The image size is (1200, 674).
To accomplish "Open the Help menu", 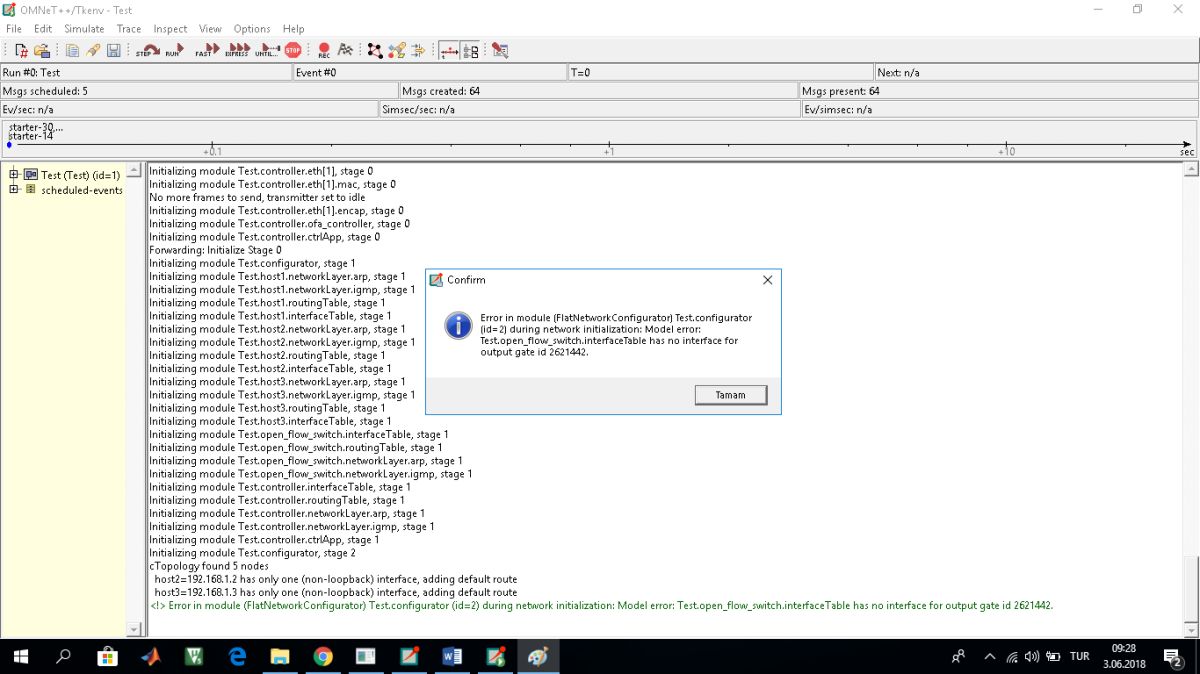I will click(293, 29).
